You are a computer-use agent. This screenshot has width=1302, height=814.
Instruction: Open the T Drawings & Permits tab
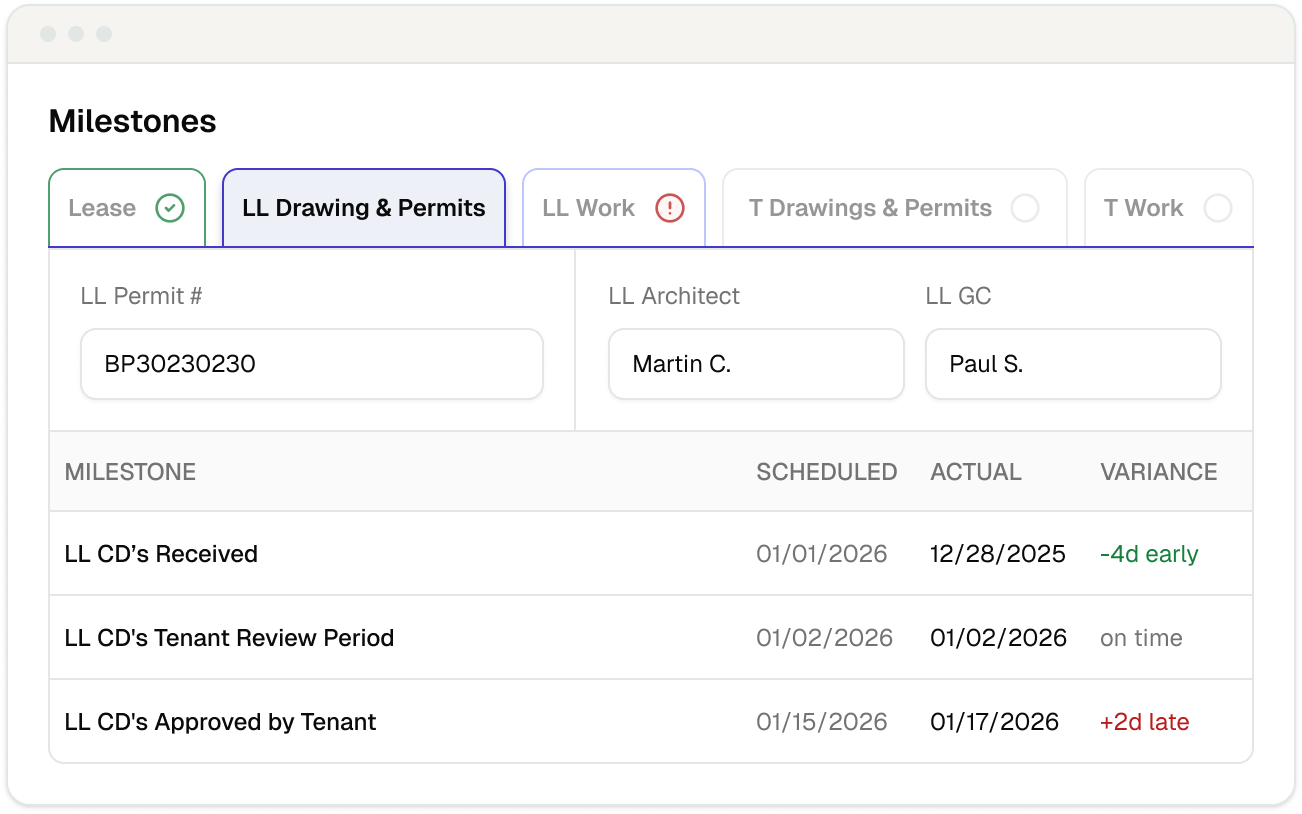pos(895,207)
